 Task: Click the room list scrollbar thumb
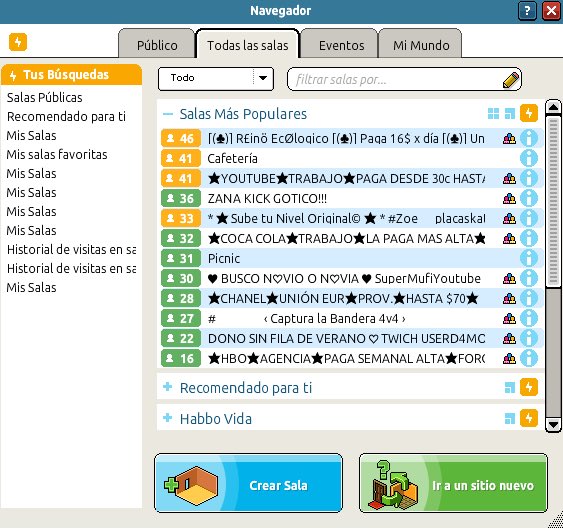553,201
